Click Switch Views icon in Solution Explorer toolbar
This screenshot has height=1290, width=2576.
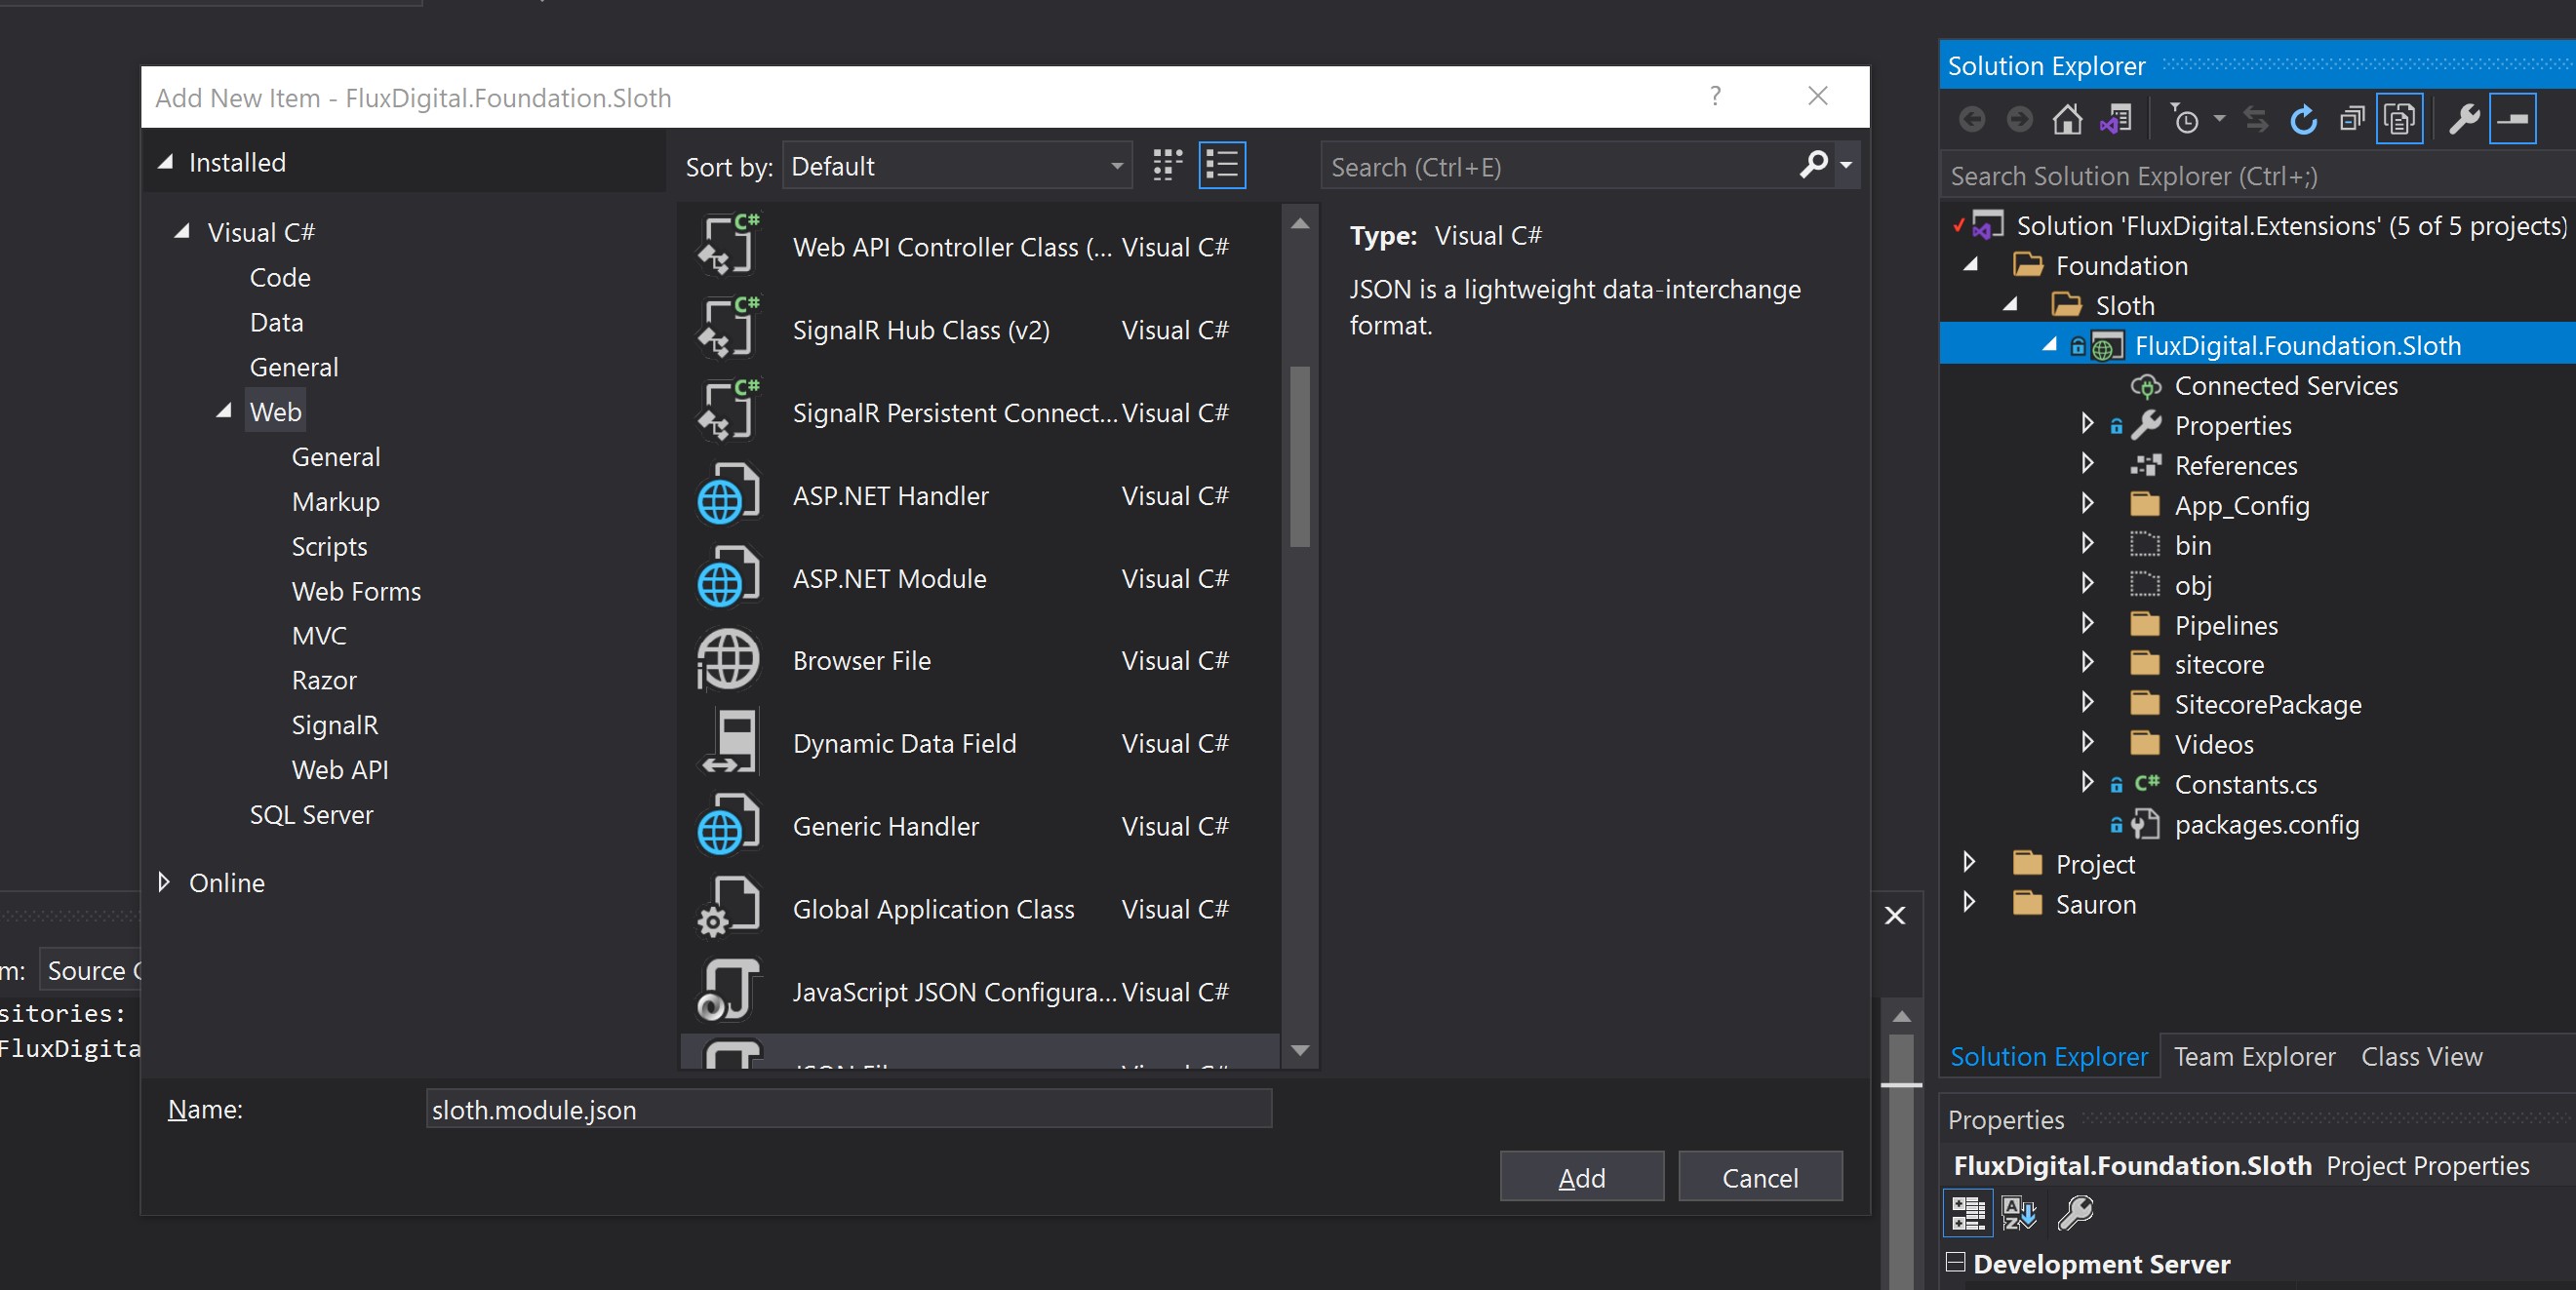(x=2116, y=120)
